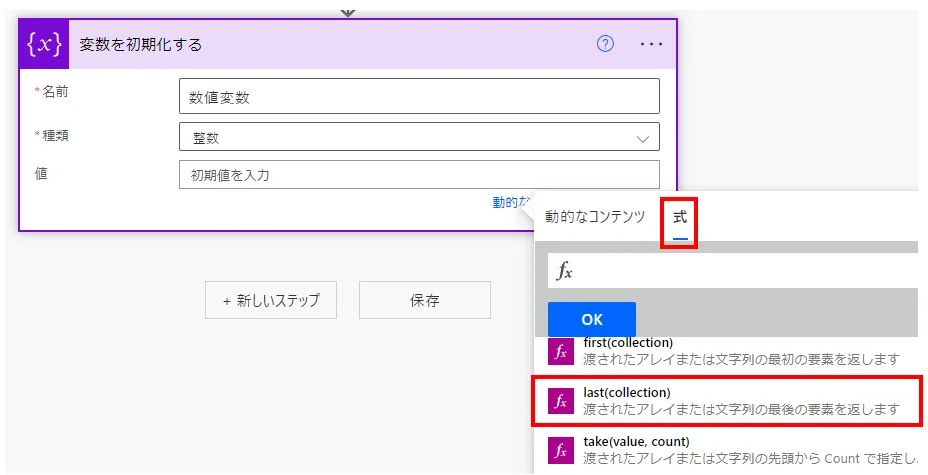
Task: Click the fx icon beside last(collection)
Action: point(561,401)
